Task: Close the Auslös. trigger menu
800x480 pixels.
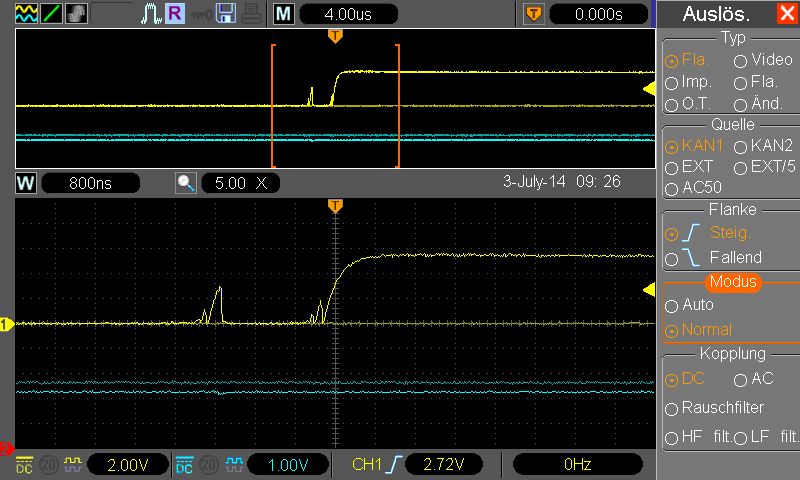Action: (x=786, y=14)
